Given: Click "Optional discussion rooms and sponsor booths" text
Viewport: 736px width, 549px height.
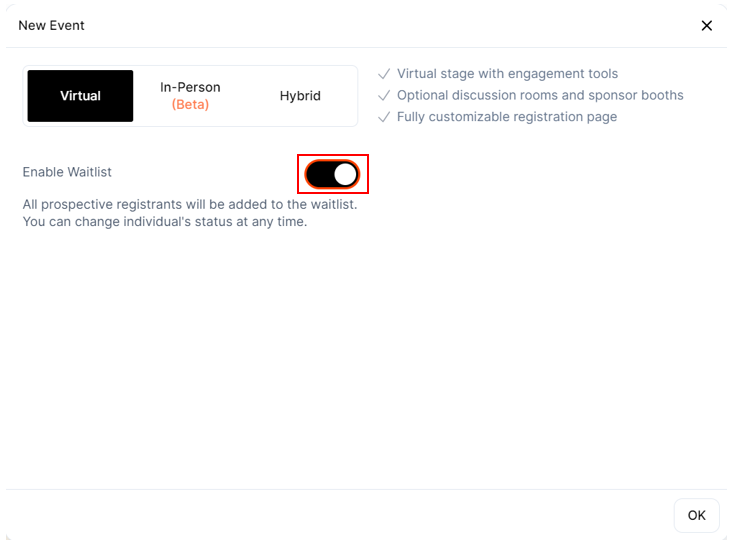Looking at the screenshot, I should tap(540, 96).
